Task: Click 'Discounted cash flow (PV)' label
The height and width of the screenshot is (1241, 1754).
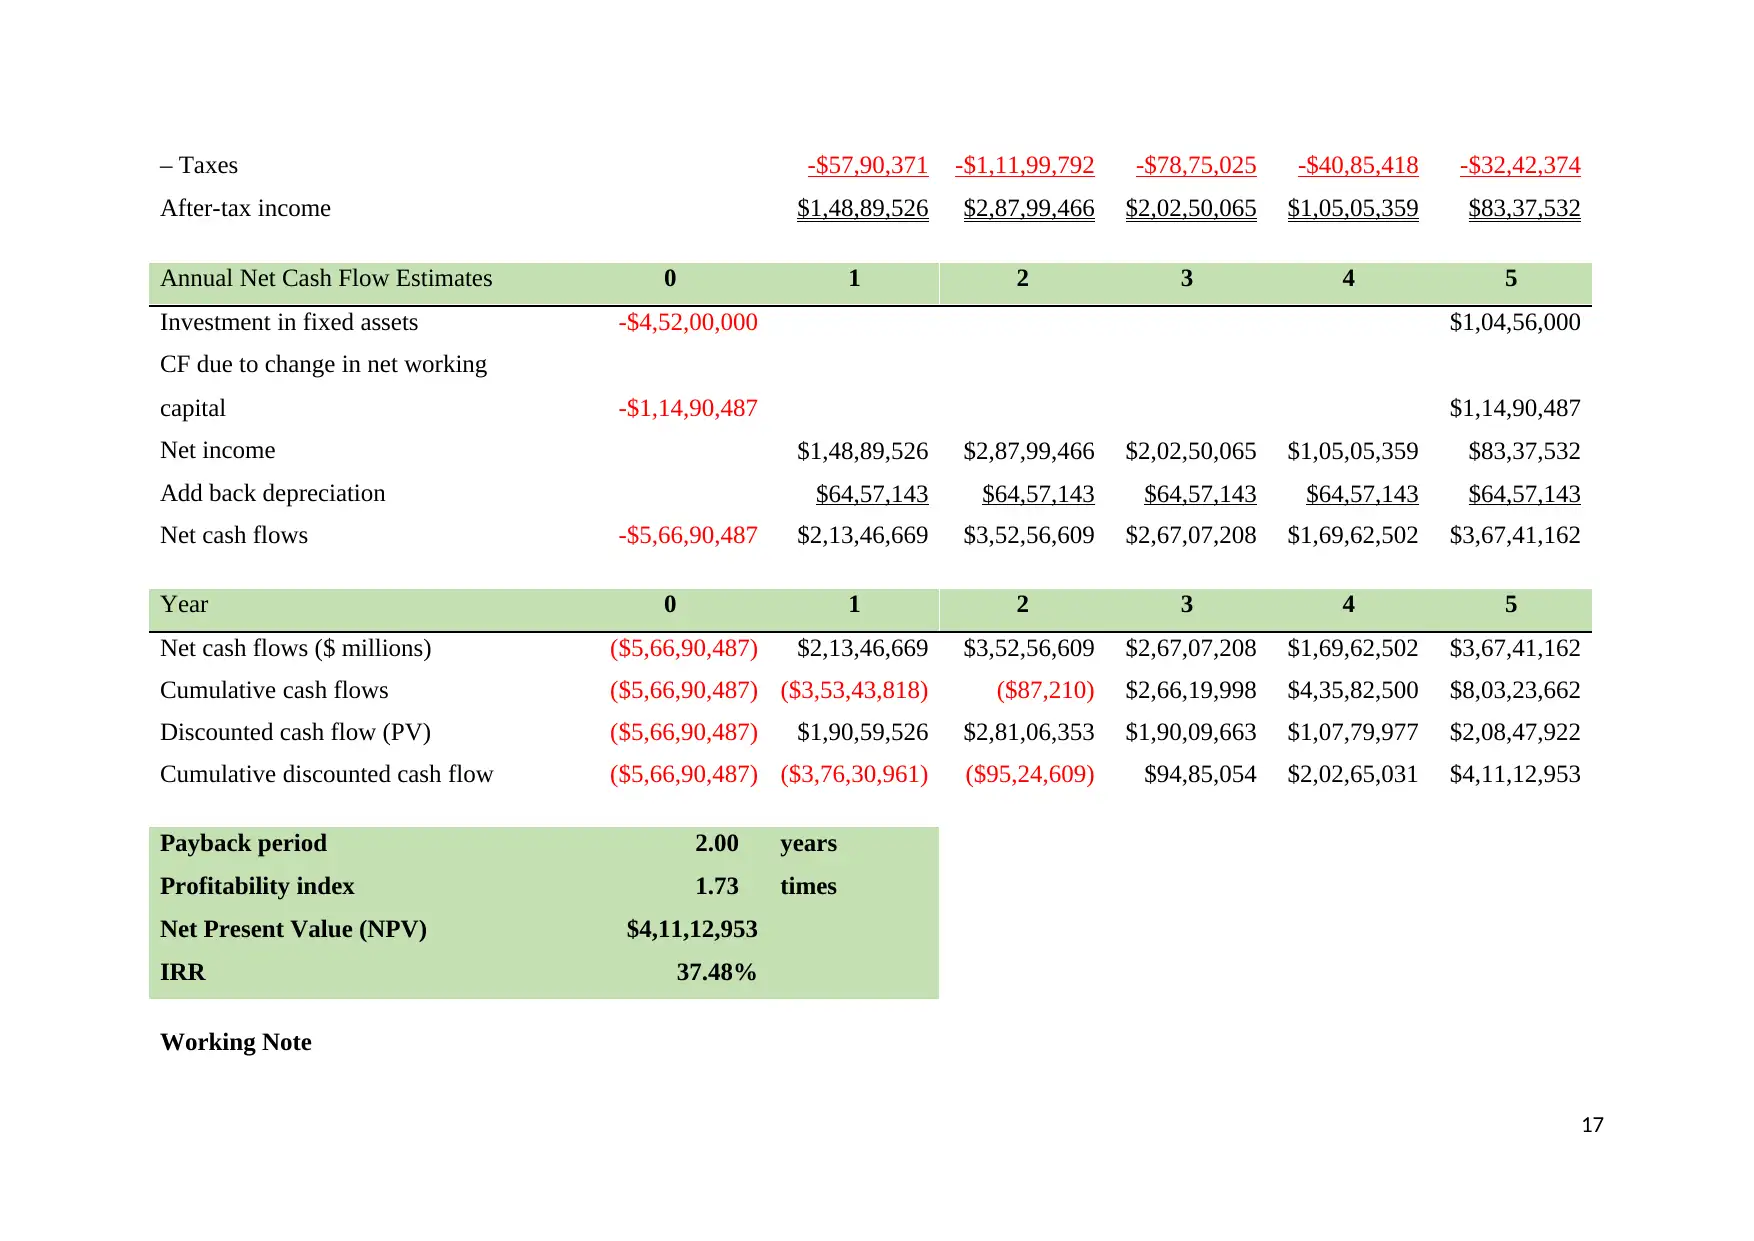Action: point(295,732)
